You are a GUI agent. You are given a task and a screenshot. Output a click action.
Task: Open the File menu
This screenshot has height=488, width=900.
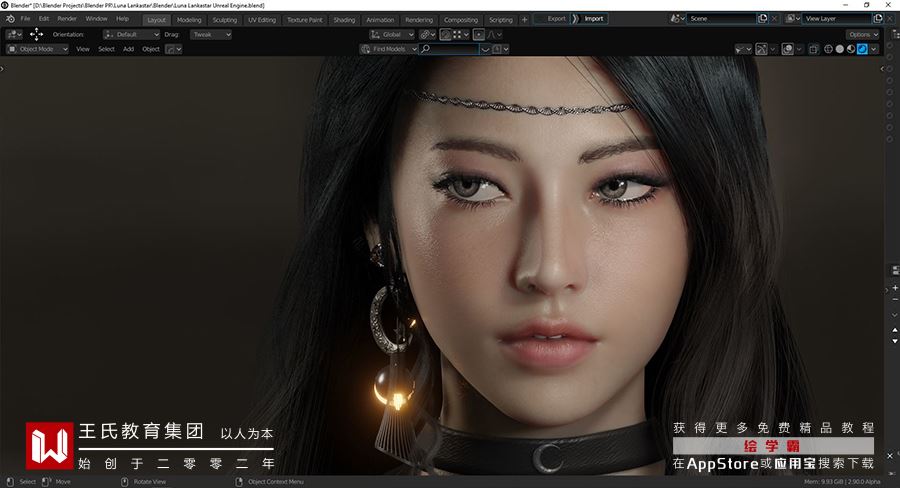click(26, 19)
